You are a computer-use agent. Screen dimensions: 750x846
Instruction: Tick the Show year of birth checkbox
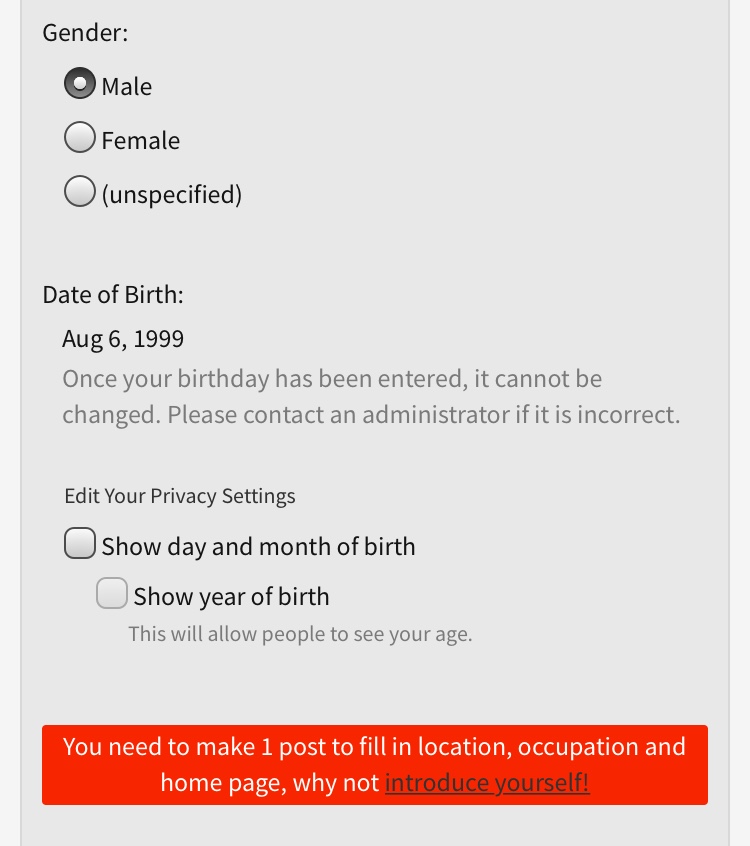[112, 593]
